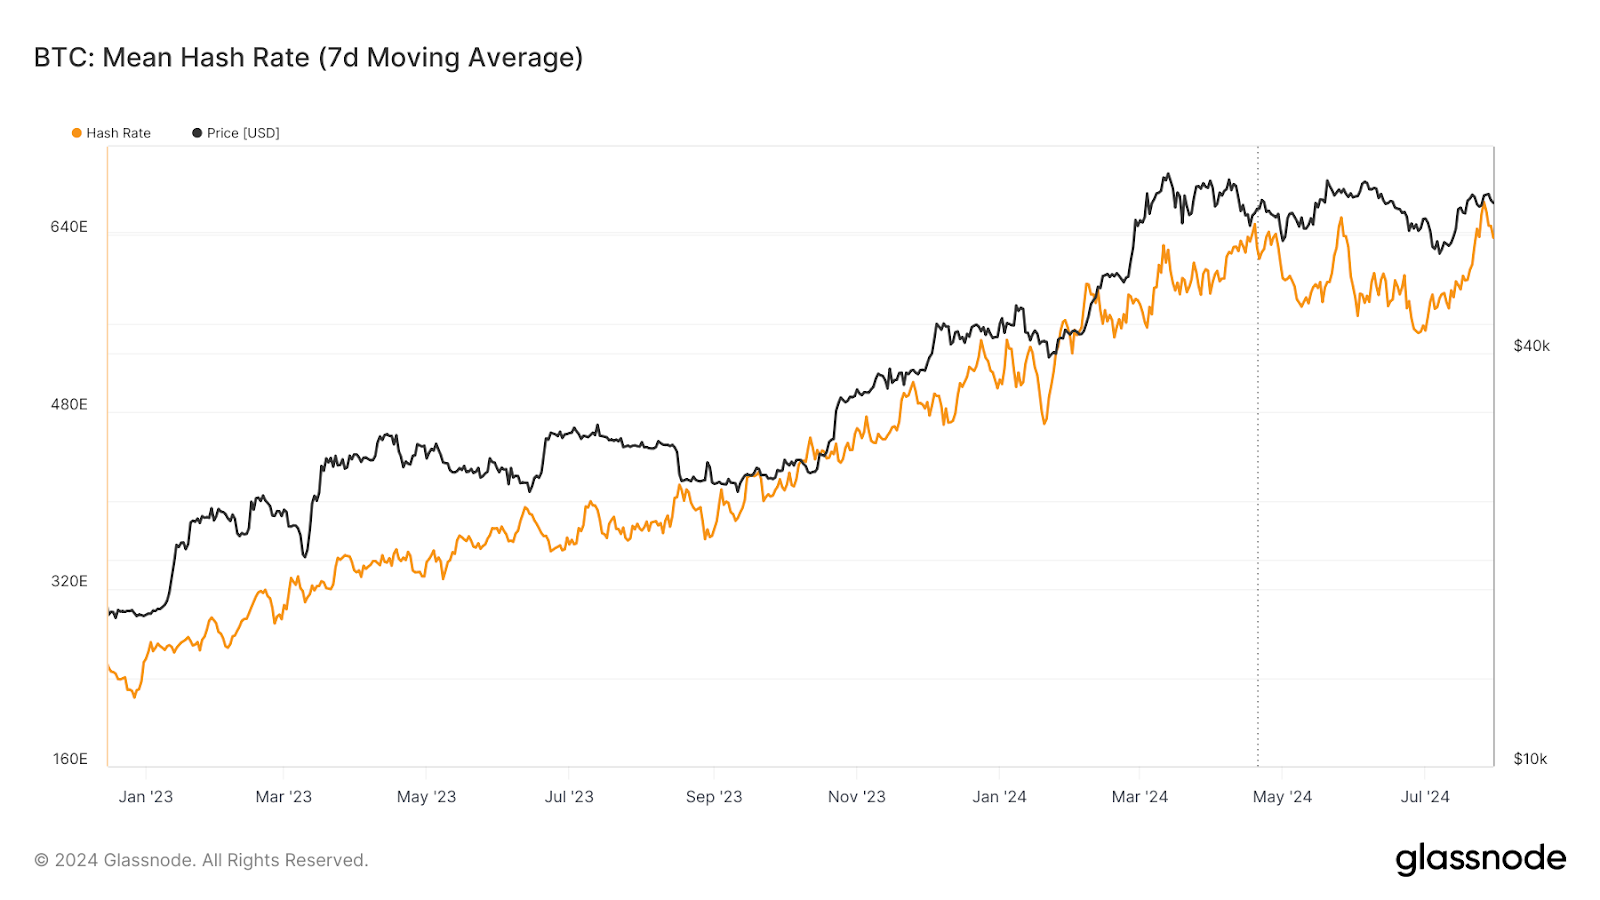This screenshot has height=900, width=1600.
Task: Click the black Price [USD] legend dot
Action: point(197,133)
